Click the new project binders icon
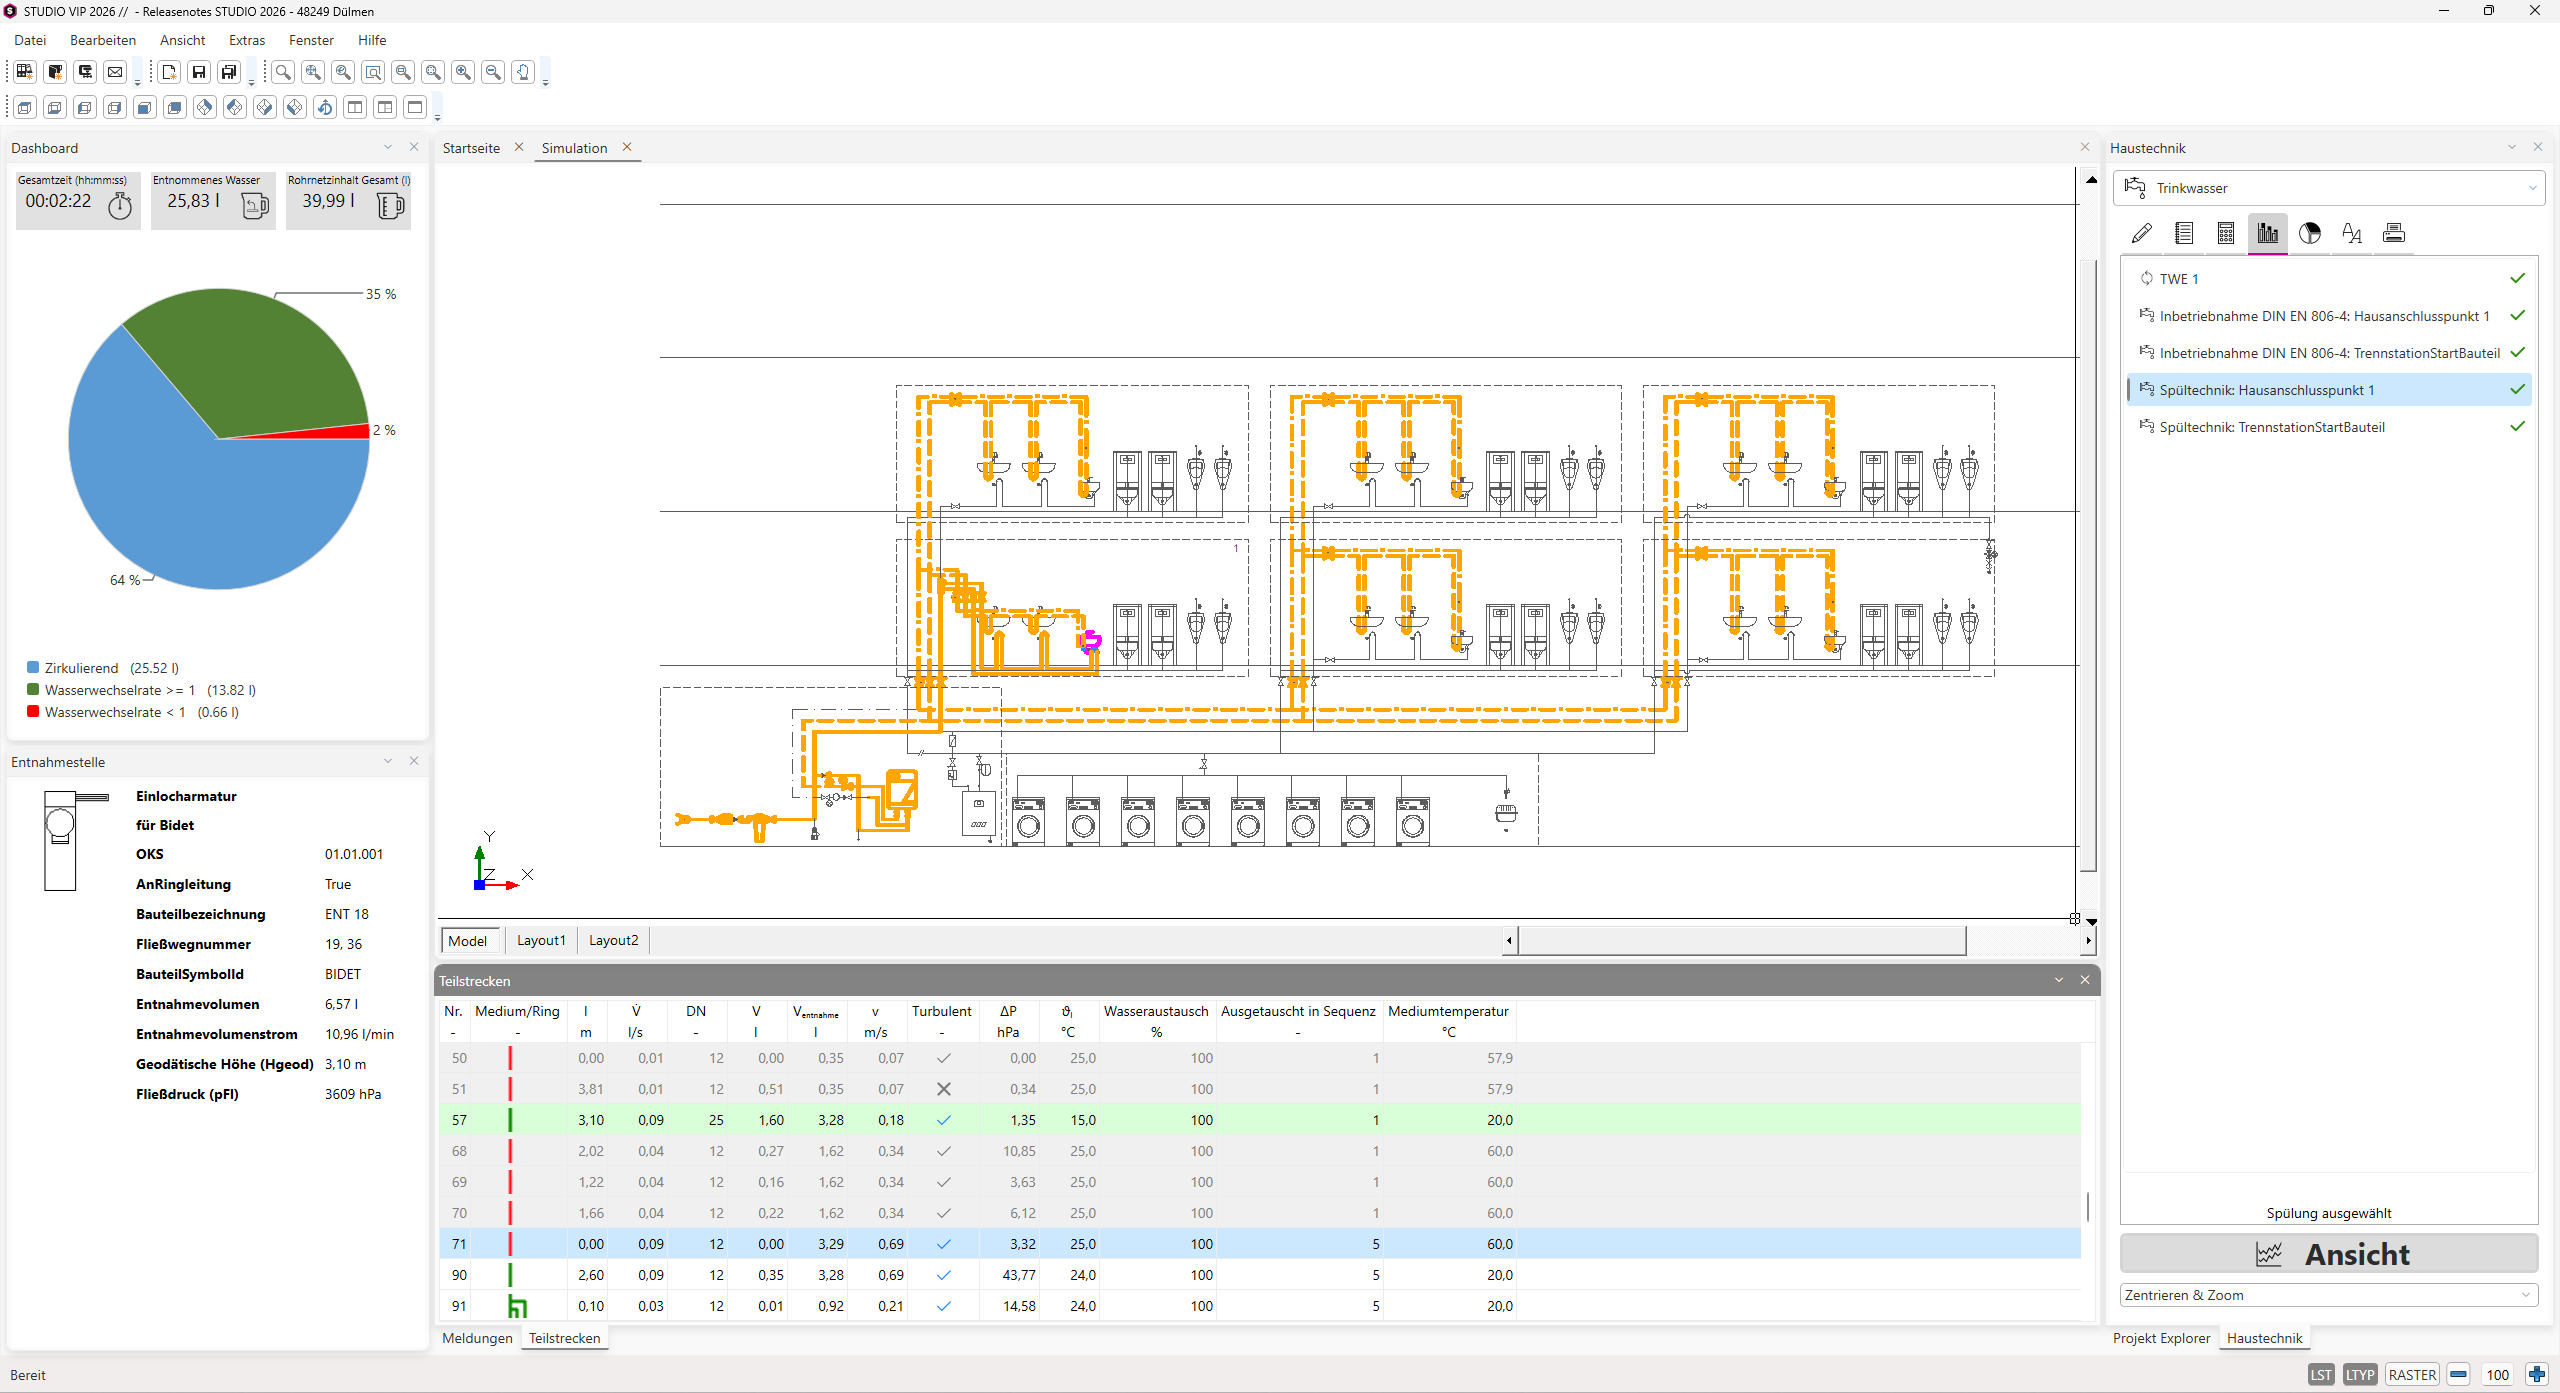This screenshot has width=2560, height=1393. tap(25, 72)
